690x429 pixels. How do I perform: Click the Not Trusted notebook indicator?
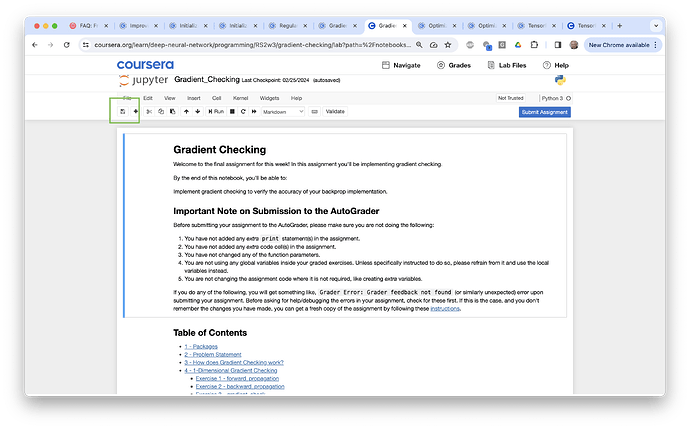(510, 98)
